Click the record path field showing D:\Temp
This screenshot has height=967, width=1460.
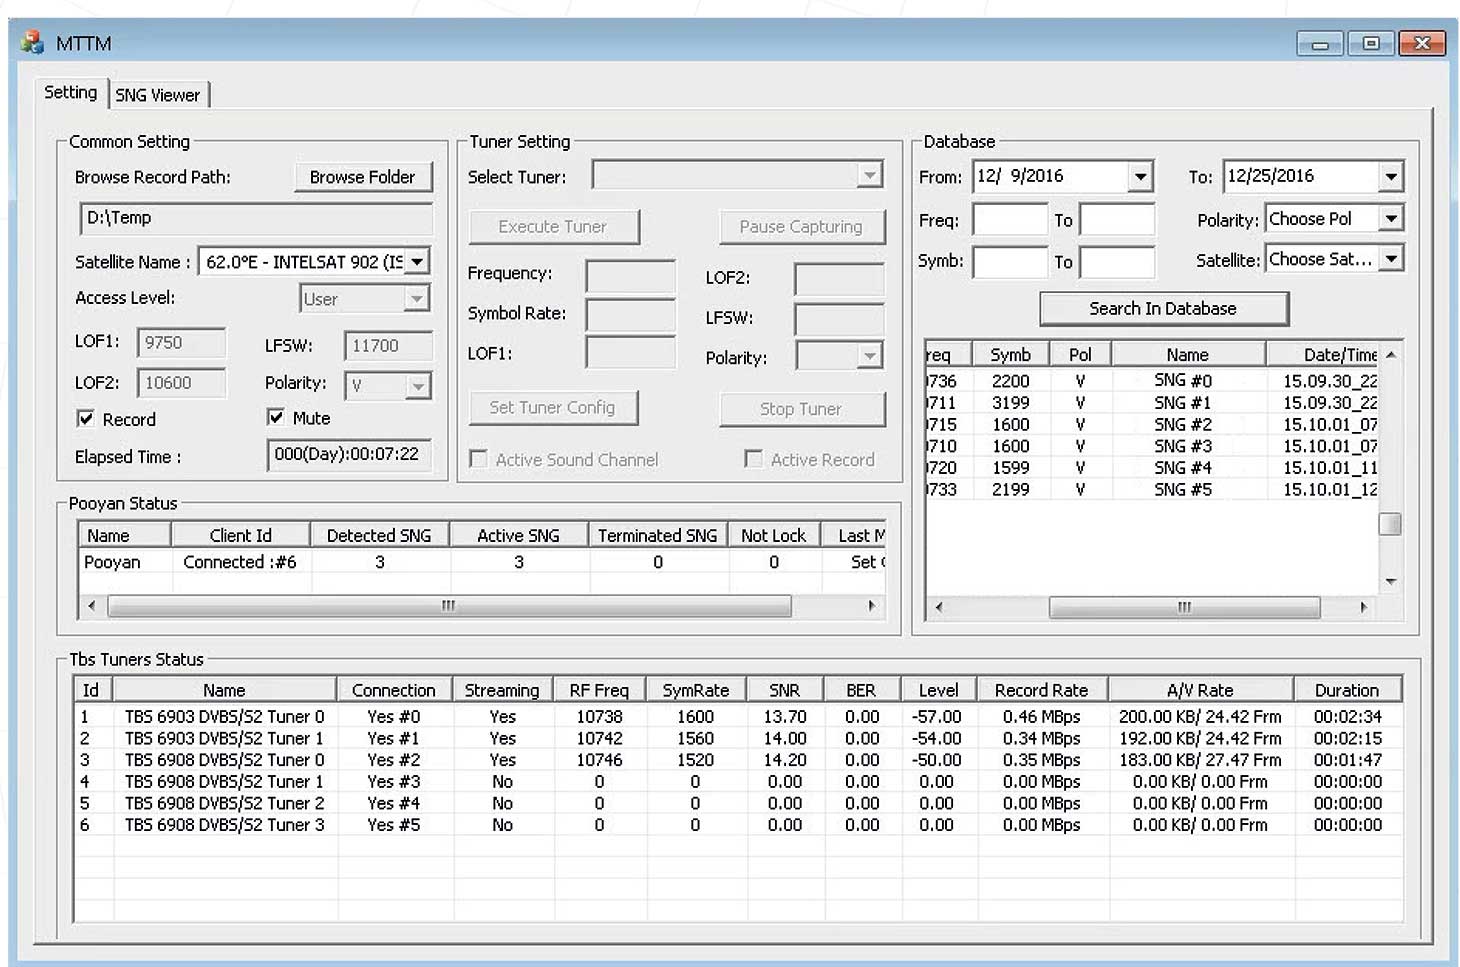256,218
